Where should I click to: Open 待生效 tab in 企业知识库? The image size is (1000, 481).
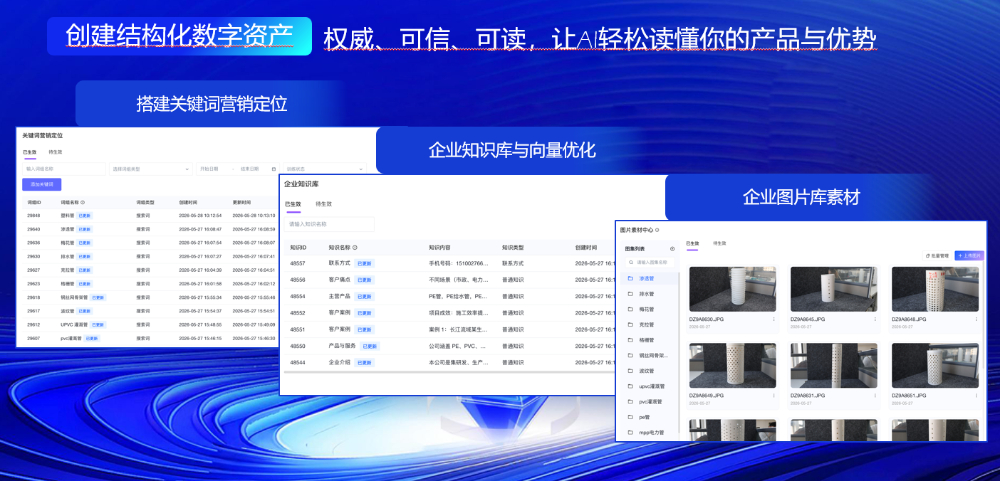tap(323, 204)
